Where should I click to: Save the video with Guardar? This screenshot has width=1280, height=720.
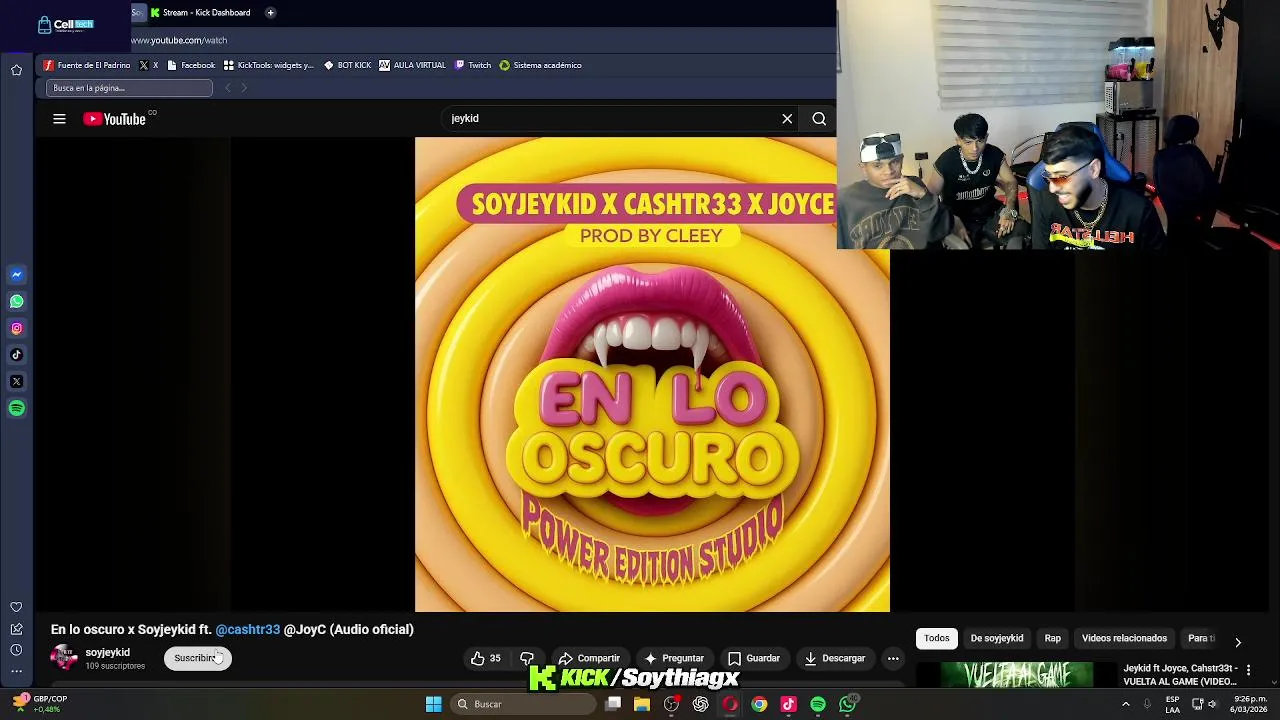pos(754,658)
